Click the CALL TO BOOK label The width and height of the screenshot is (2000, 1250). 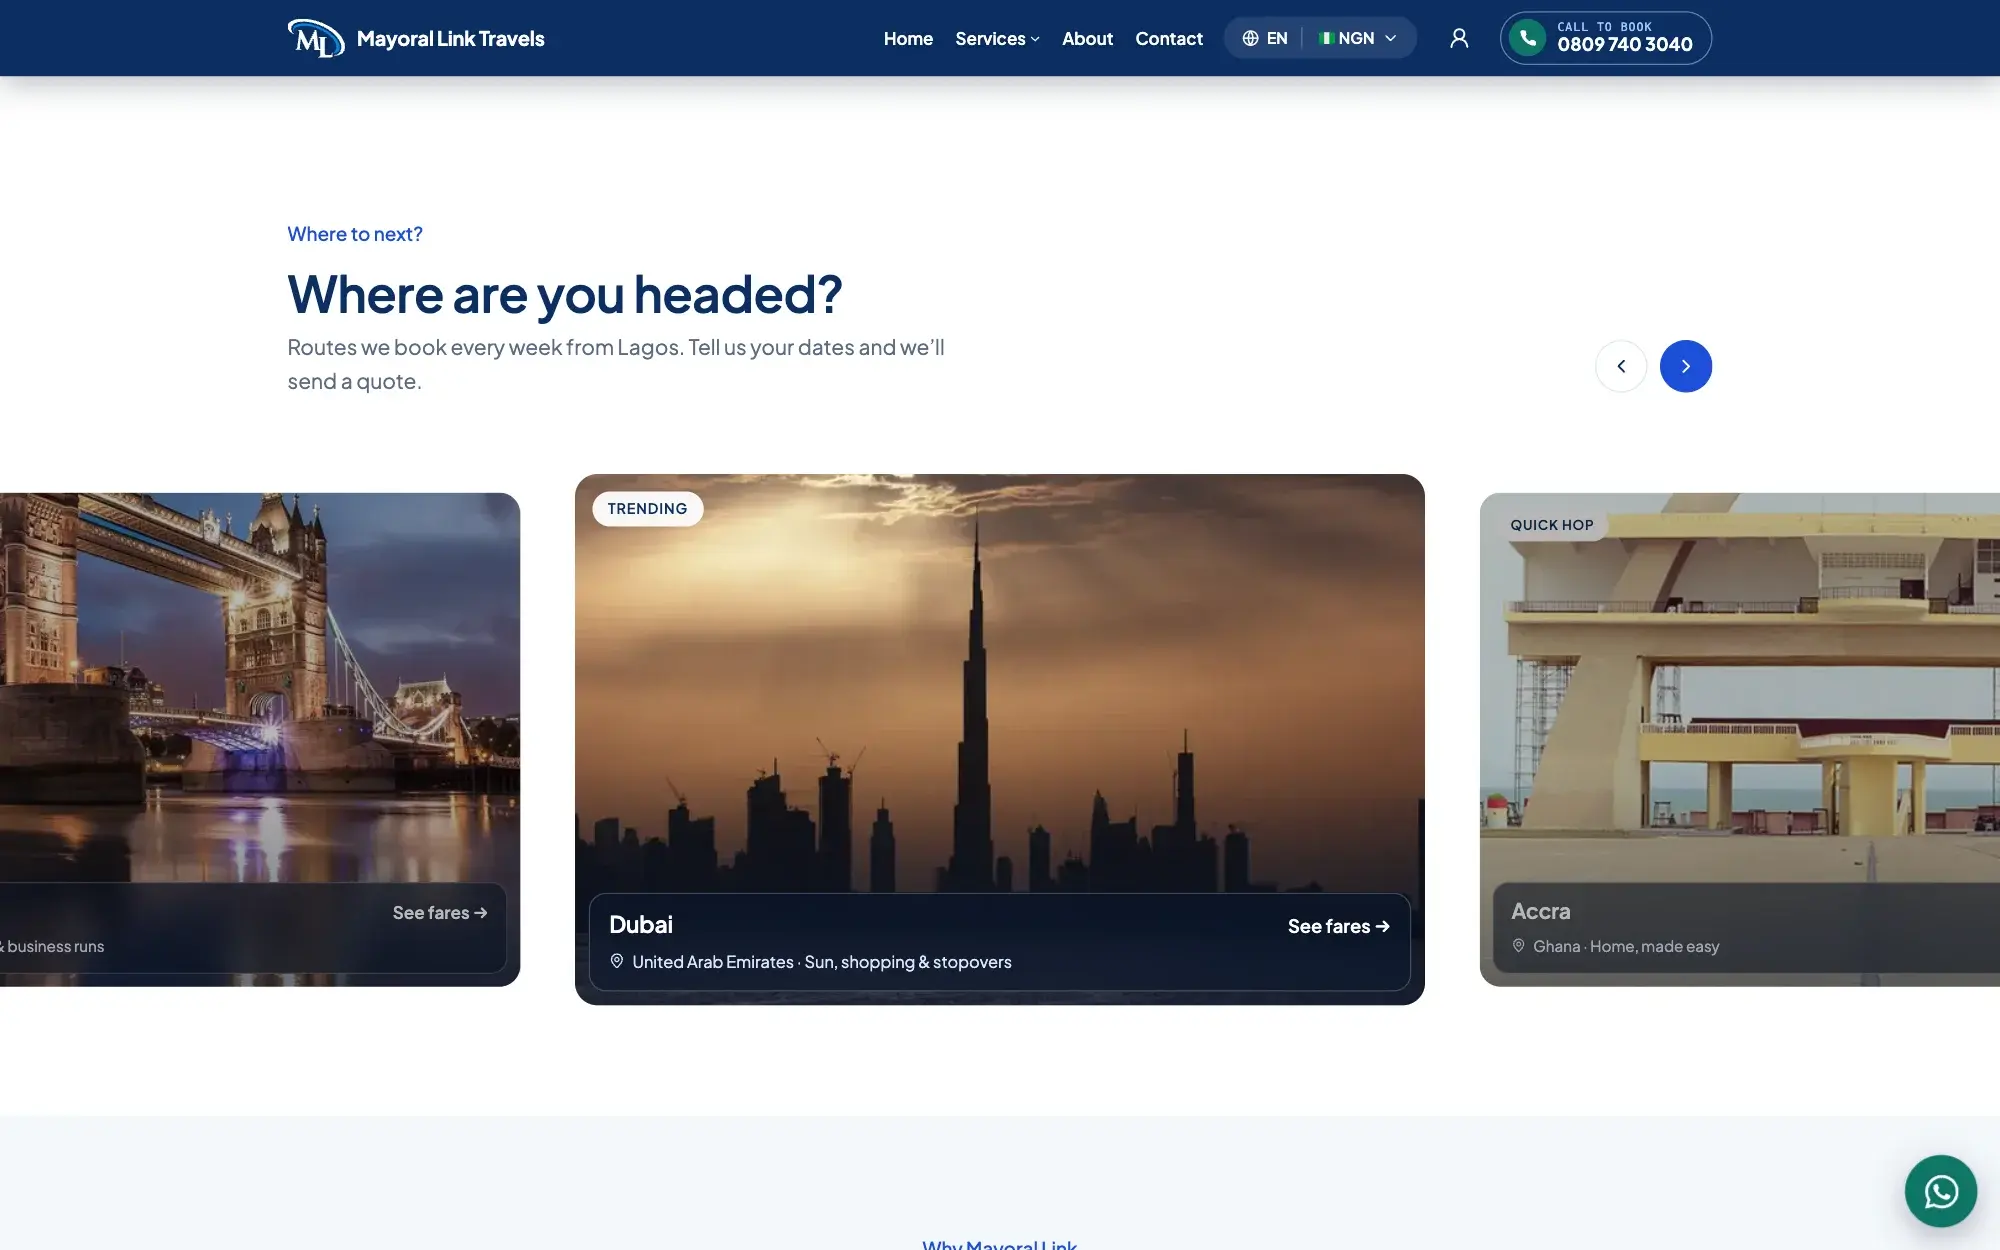(x=1604, y=27)
